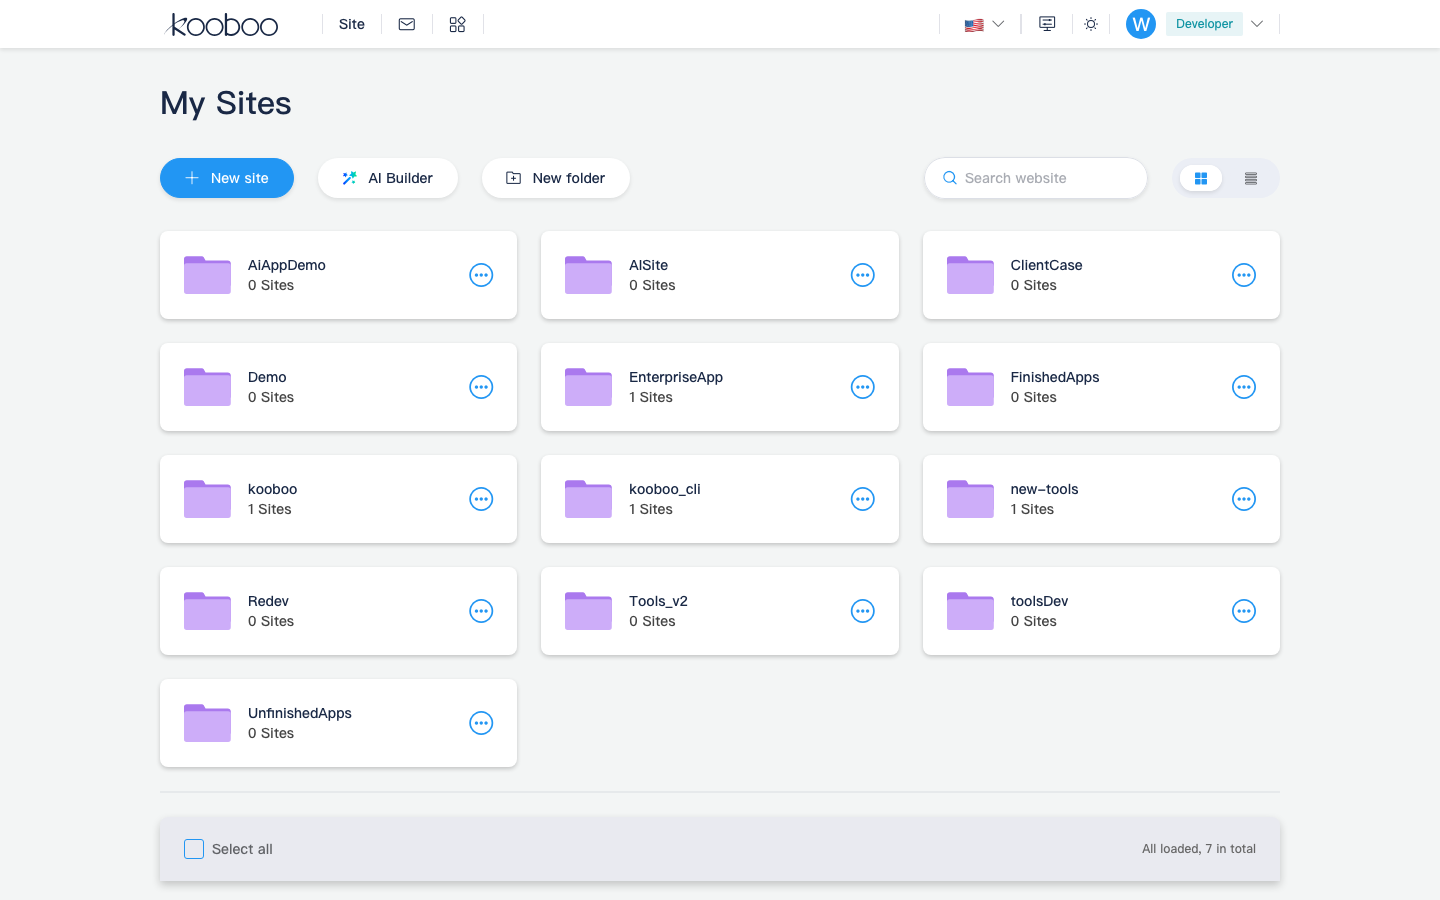Open the UnfinishedApps folder name
Viewport: 1440px width, 900px height.
coord(300,713)
